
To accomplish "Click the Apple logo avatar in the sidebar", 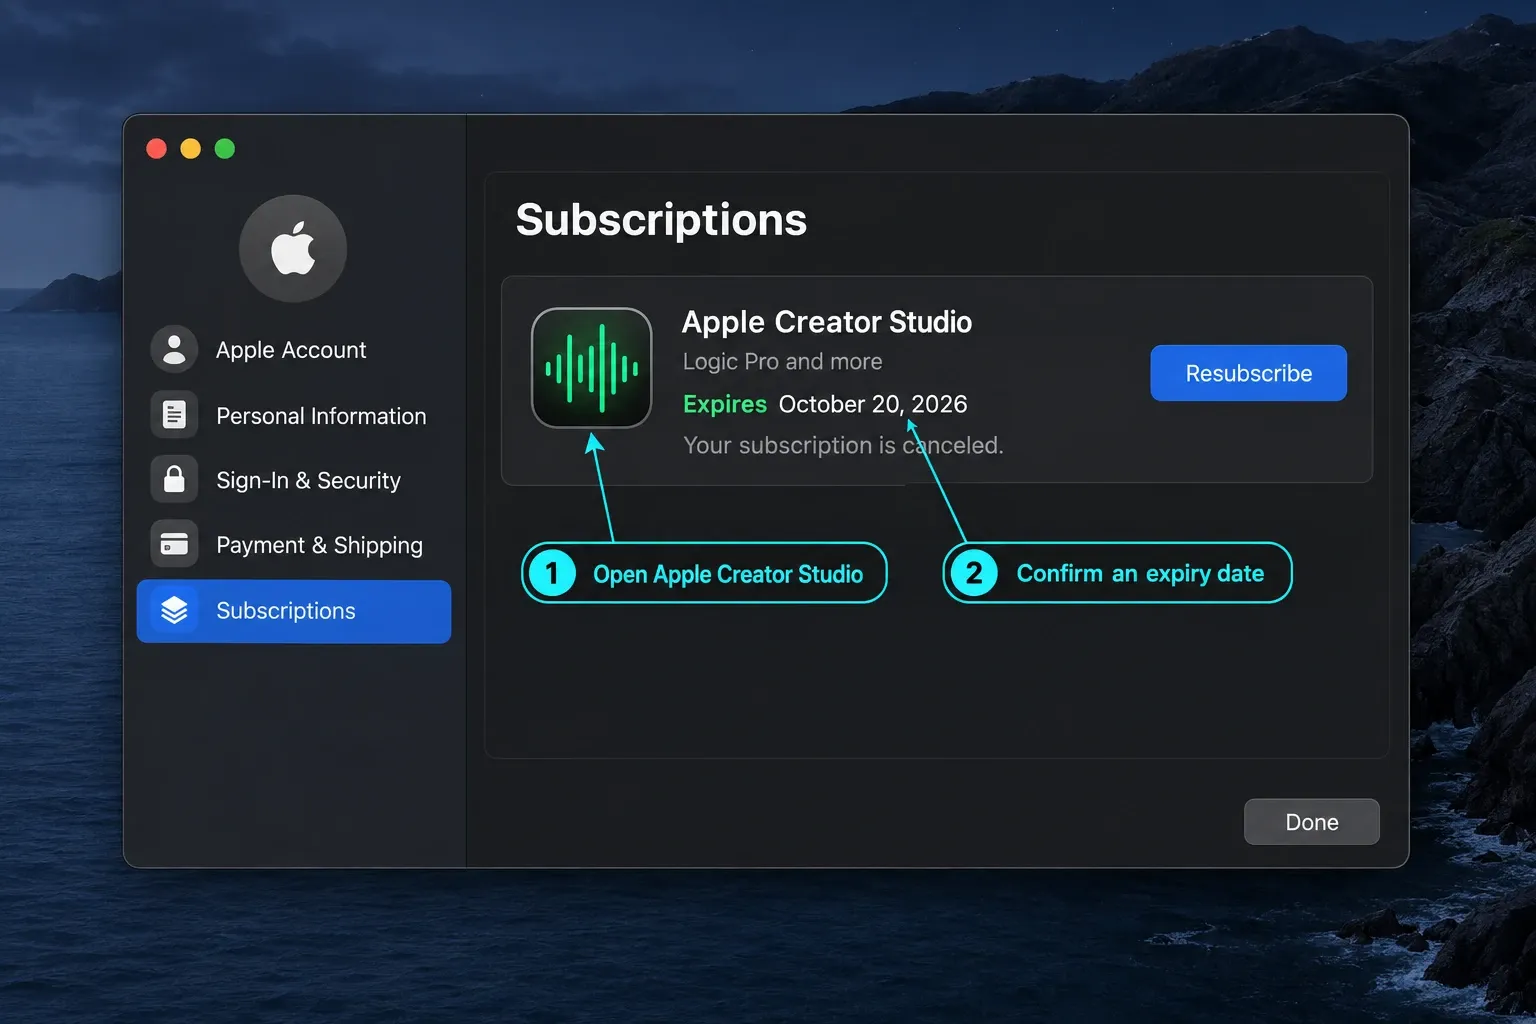I will click(293, 249).
